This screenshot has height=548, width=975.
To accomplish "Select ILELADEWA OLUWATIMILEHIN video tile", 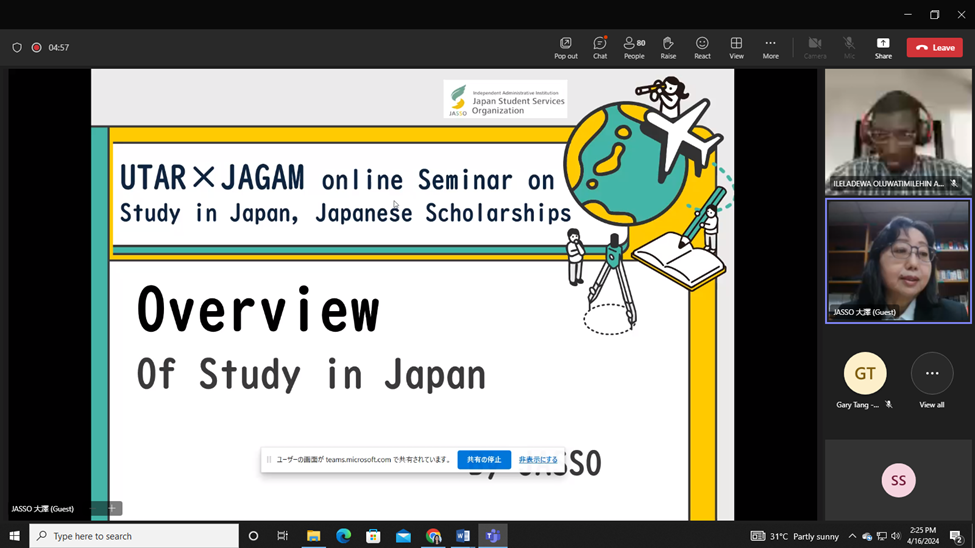I will click(x=898, y=132).
